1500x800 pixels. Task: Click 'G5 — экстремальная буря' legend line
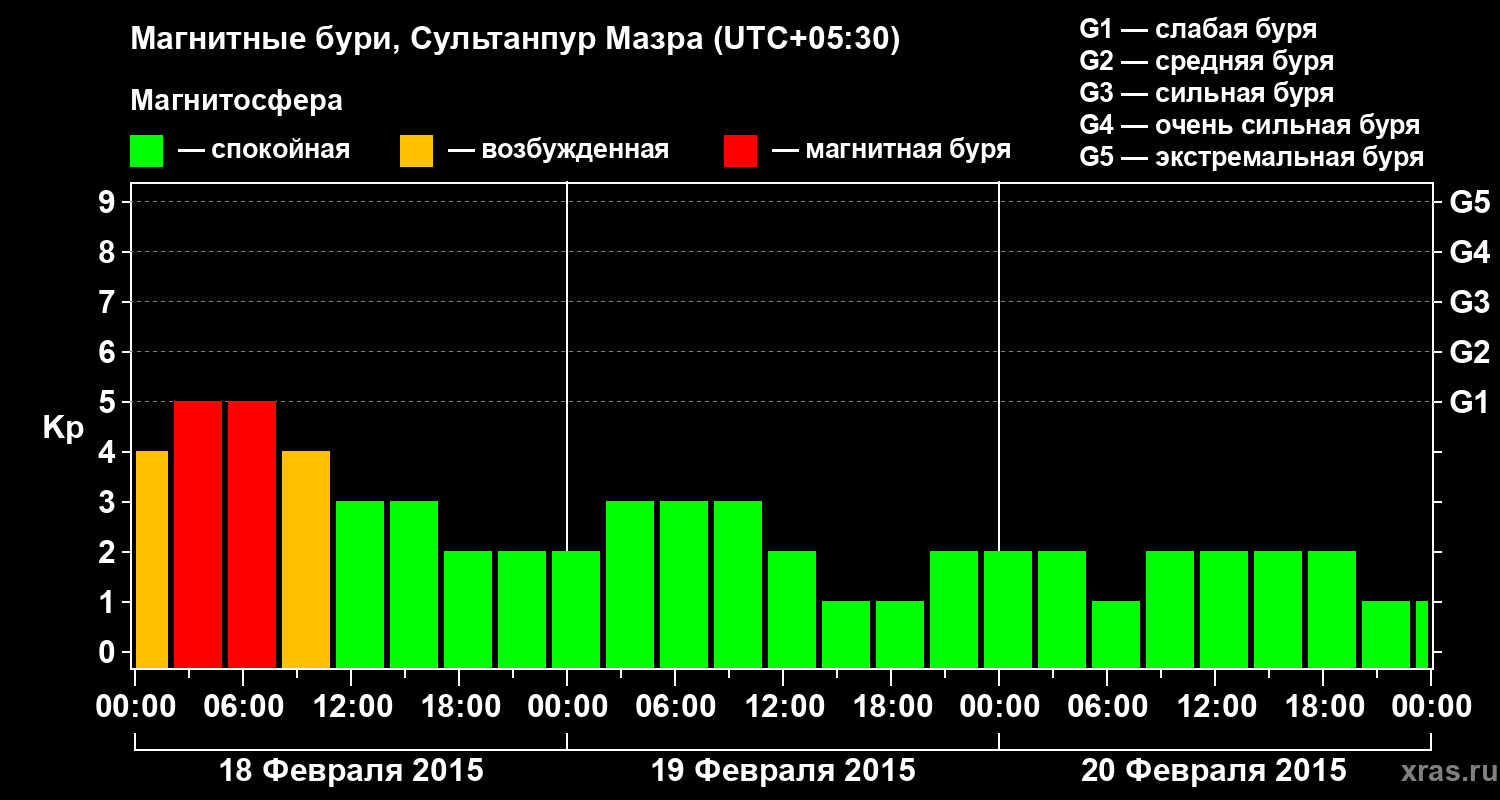(1252, 157)
